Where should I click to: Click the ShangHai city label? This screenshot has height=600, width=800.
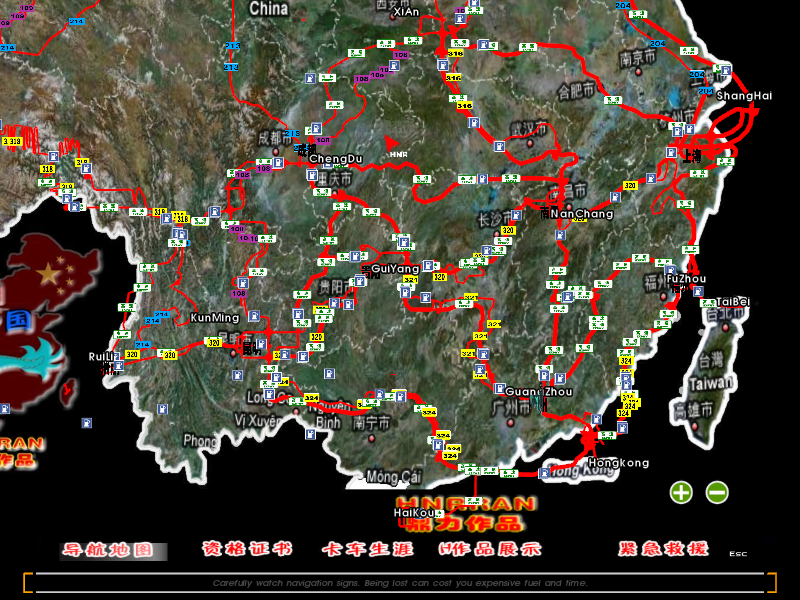(x=744, y=96)
